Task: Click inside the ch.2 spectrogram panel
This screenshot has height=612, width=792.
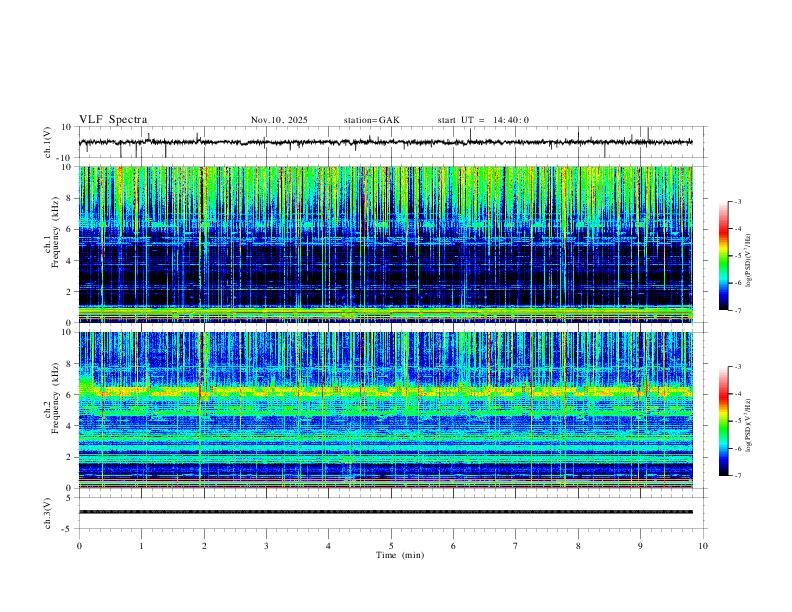Action: (385, 410)
